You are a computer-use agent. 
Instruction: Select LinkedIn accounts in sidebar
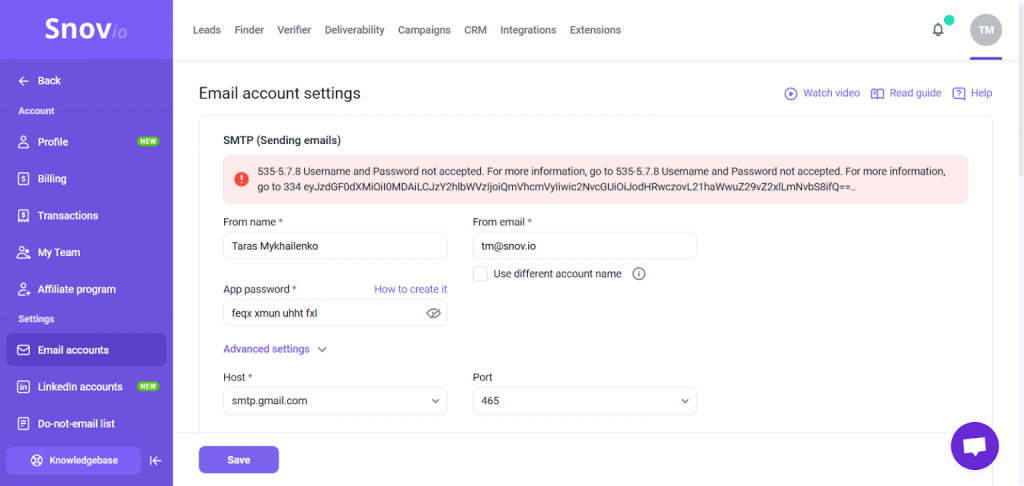(x=80, y=387)
